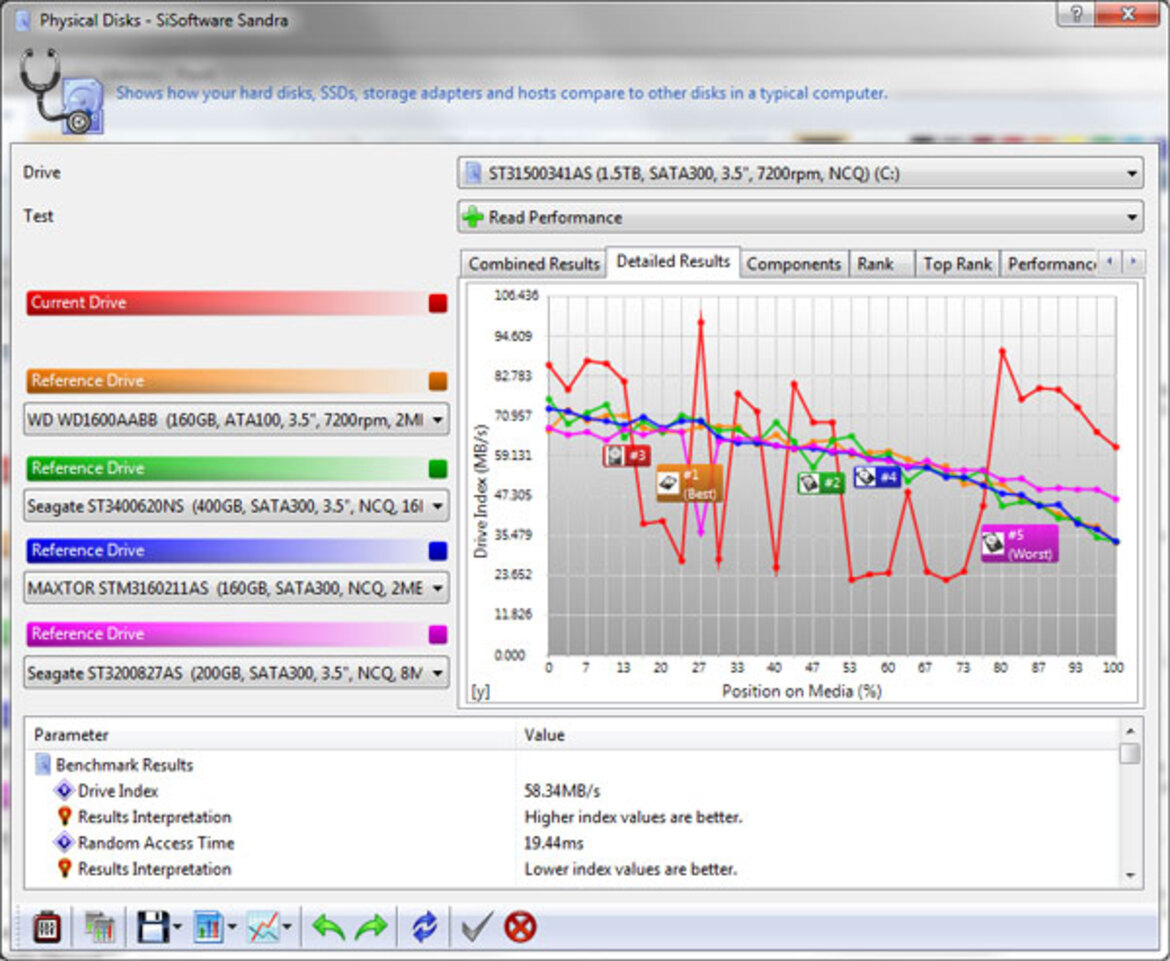This screenshot has height=961, width=1170.
Task: Click the green forward arrow icon
Action: tap(372, 927)
